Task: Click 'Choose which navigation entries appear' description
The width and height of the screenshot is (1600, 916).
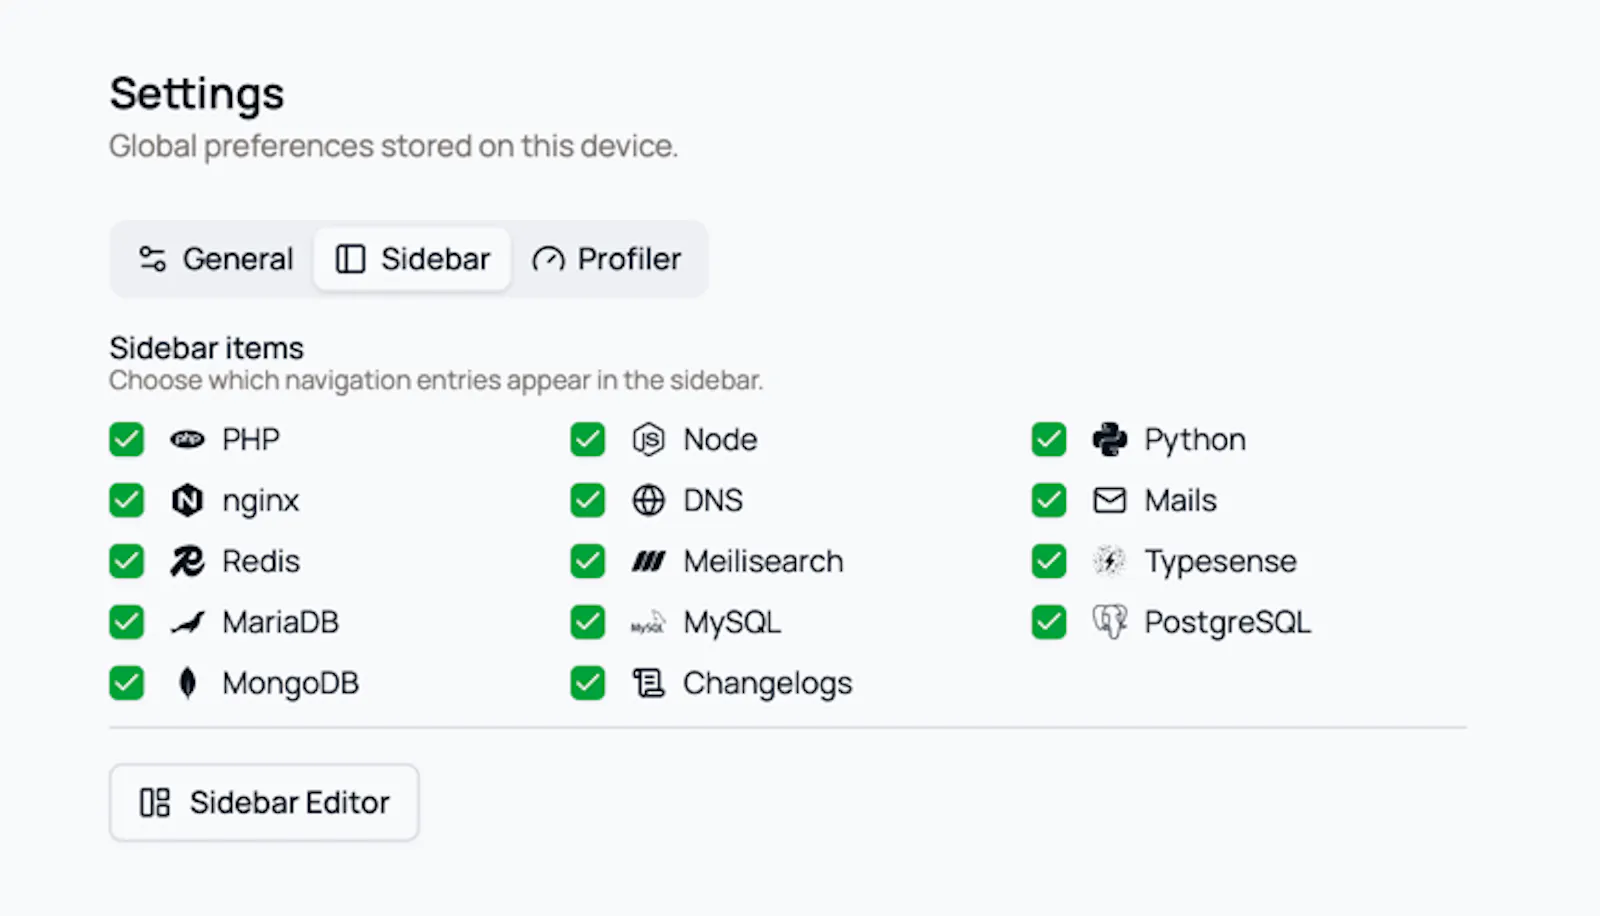Action: coord(436,381)
